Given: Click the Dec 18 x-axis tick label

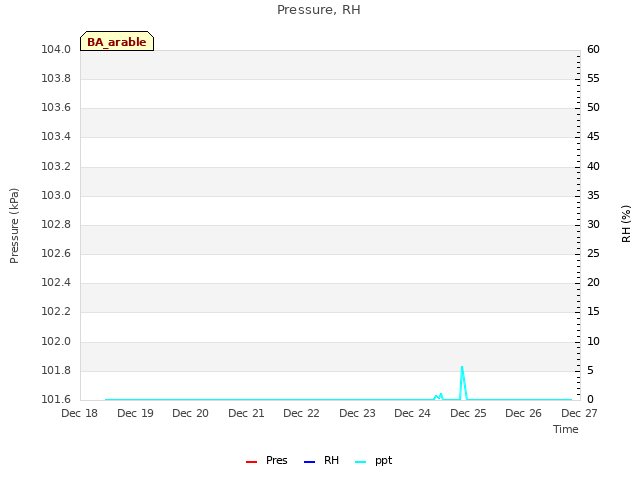Looking at the screenshot, I should click(80, 413).
